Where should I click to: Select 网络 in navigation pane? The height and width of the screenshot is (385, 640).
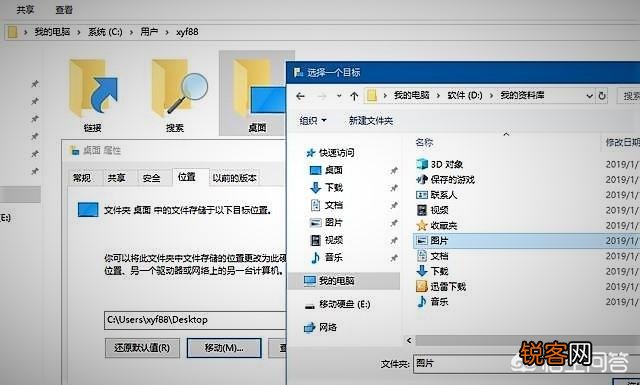click(321, 327)
